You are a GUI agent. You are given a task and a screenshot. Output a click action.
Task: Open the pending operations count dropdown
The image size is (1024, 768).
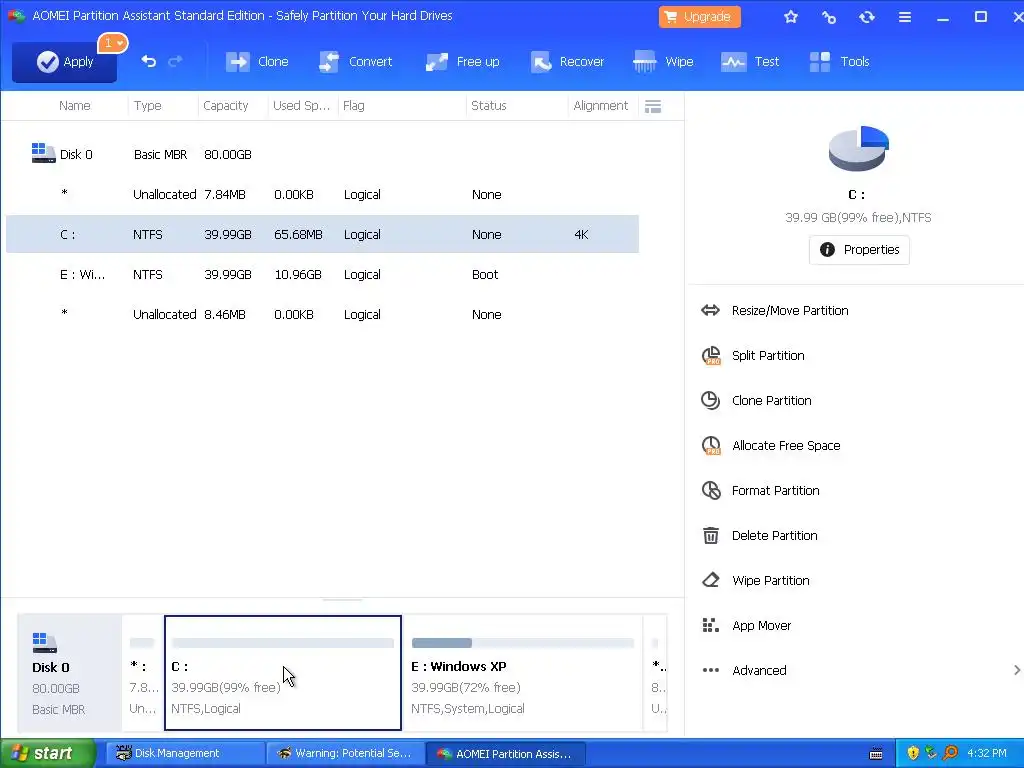click(113, 43)
